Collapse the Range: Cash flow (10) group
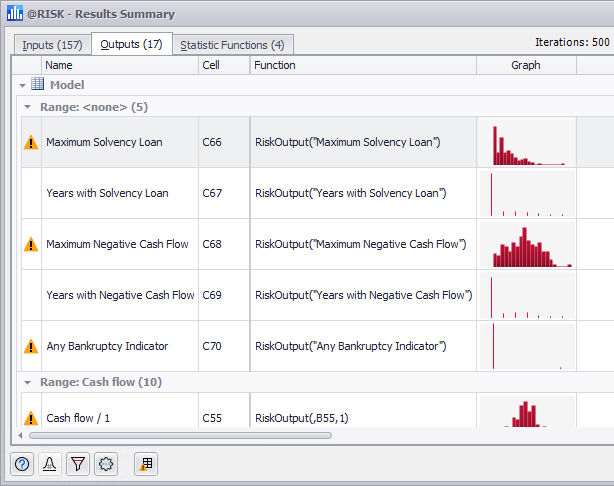This screenshot has width=614, height=486. click(27, 382)
